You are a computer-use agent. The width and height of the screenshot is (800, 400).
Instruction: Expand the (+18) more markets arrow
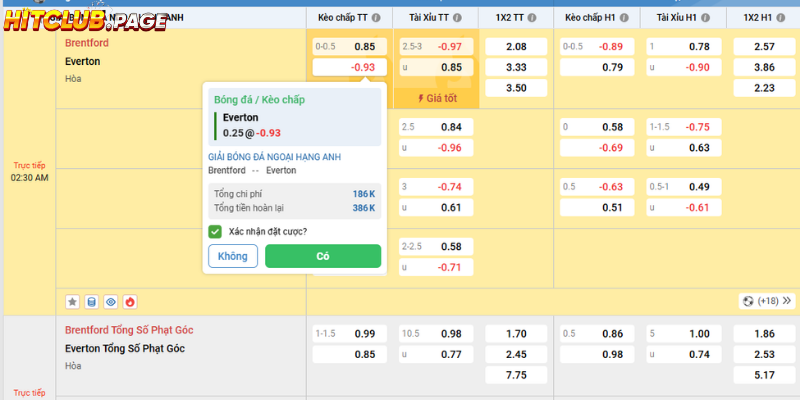[x=787, y=301]
